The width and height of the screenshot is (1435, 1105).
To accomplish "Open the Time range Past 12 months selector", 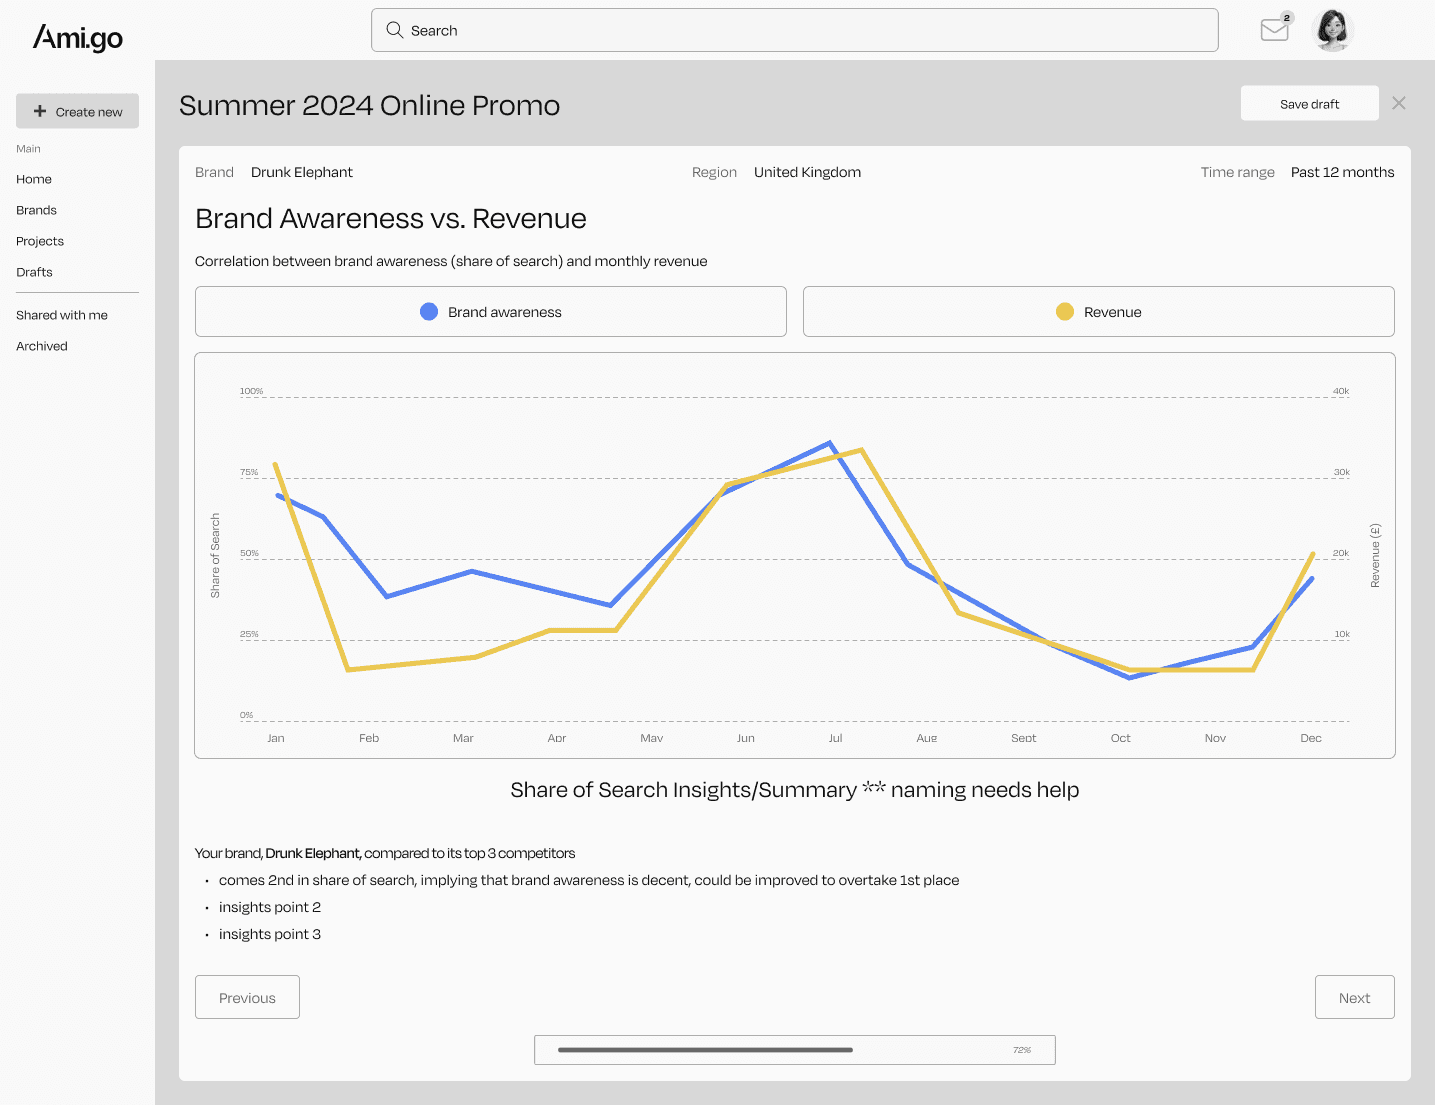I will click(x=1342, y=172).
